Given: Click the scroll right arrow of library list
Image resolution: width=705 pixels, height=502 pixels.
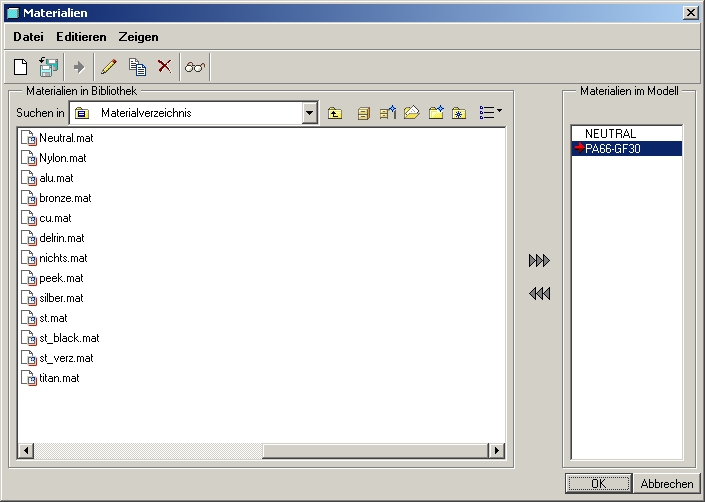Looking at the screenshot, I should [496, 450].
